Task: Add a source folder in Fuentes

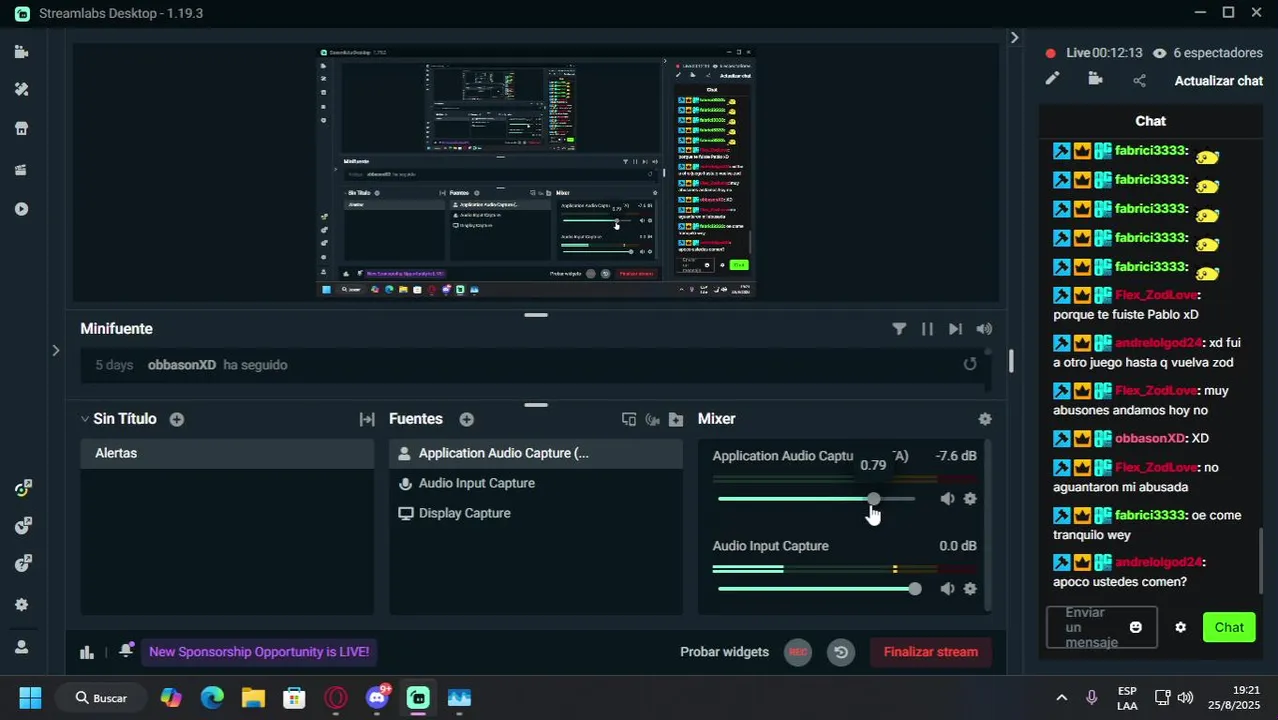Action: (676, 419)
